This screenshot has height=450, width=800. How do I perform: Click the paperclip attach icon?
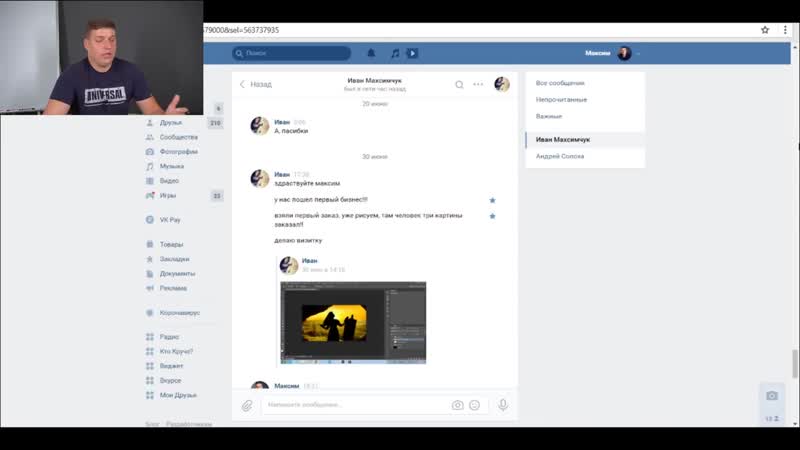247,405
